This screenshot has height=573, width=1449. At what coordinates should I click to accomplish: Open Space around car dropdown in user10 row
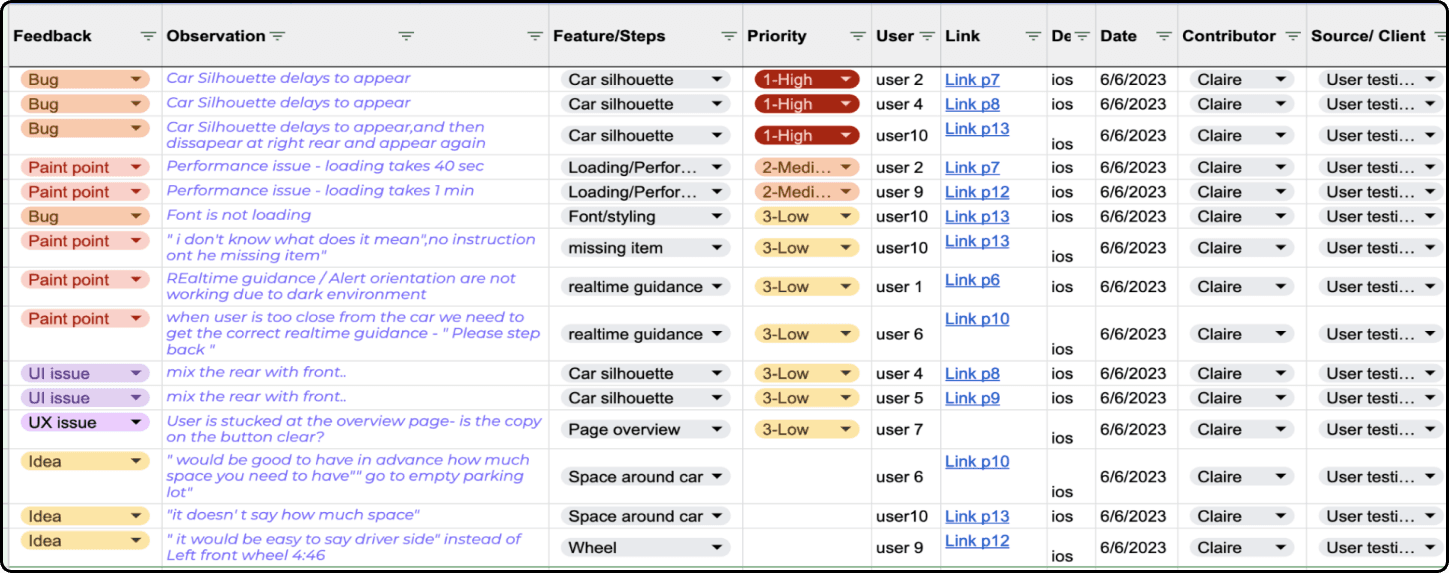[645, 516]
